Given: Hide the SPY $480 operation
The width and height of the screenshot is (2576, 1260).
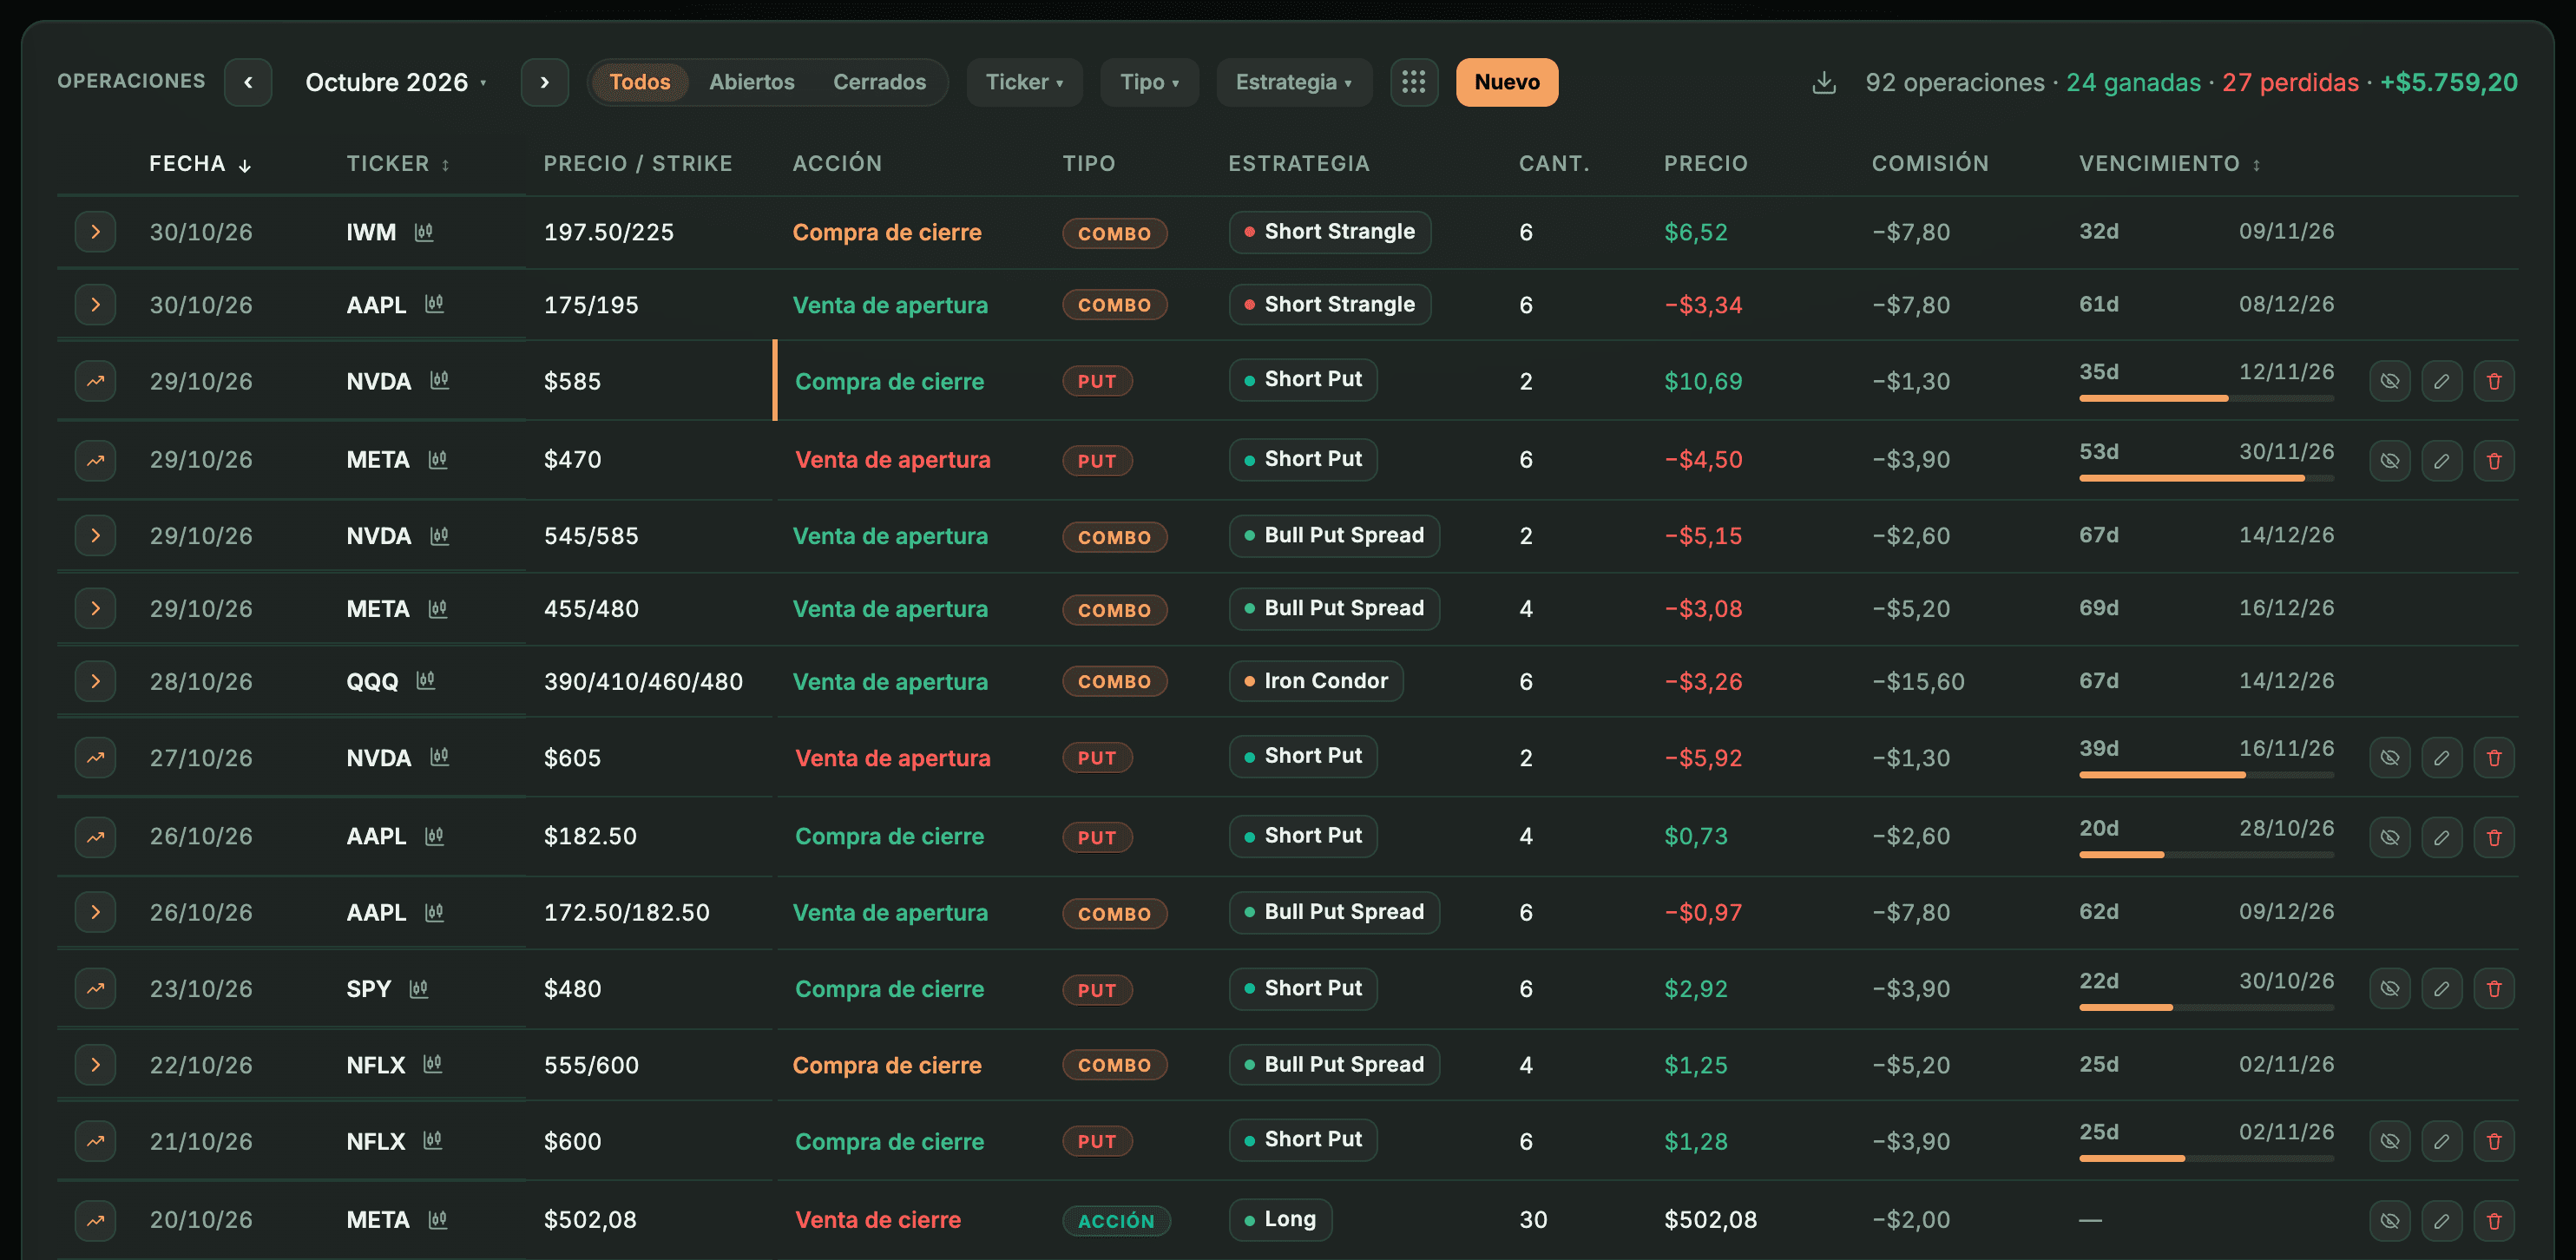Looking at the screenshot, I should coord(2390,989).
